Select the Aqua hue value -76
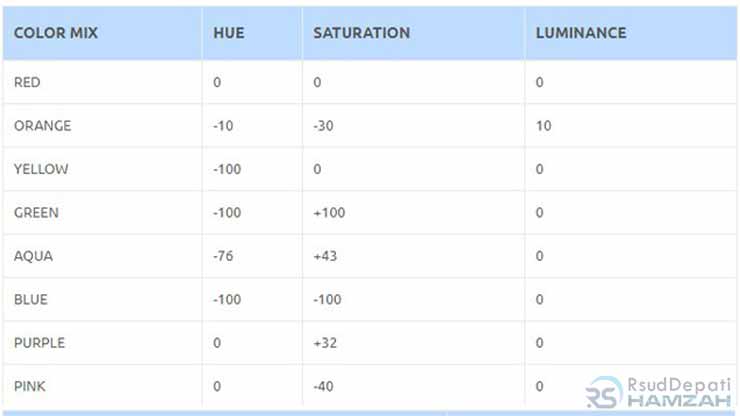Image resolution: width=740 pixels, height=416 pixels. click(223, 256)
